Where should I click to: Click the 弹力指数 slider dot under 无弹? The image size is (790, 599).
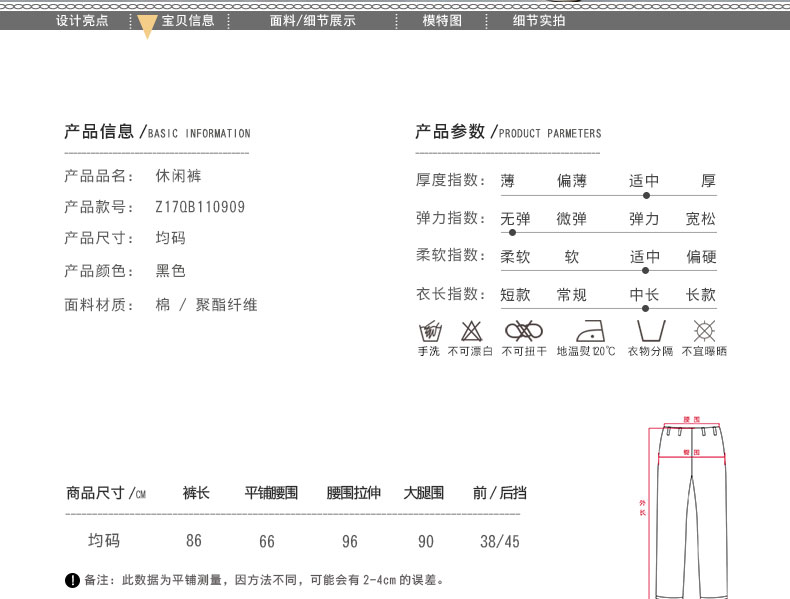(513, 233)
